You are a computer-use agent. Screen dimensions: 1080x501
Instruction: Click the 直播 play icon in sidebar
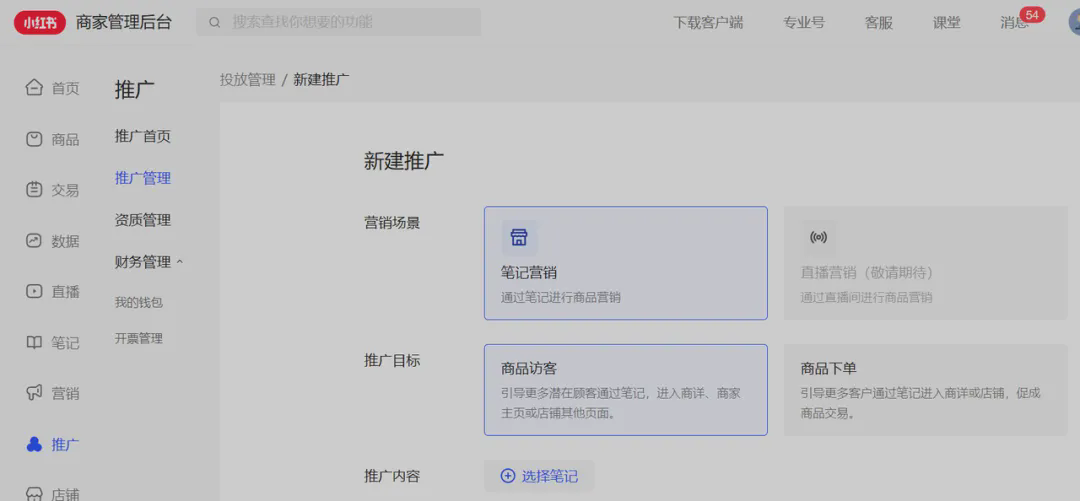pos(34,291)
